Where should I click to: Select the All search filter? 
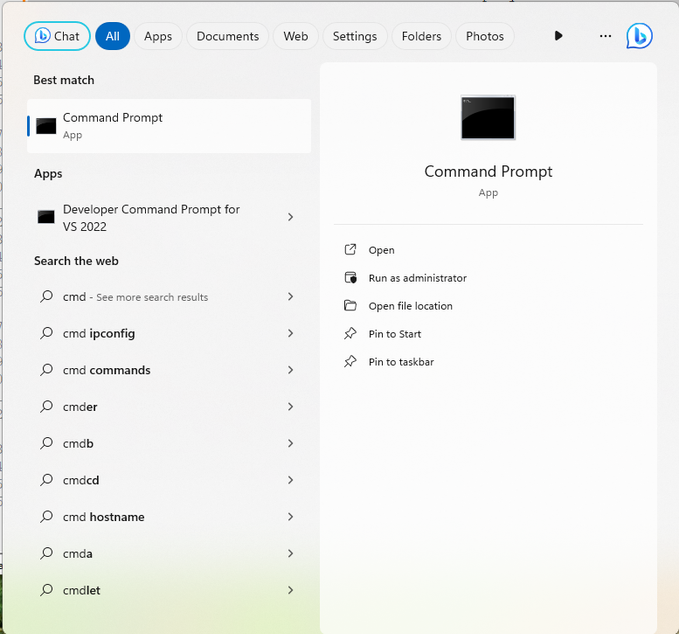113,36
